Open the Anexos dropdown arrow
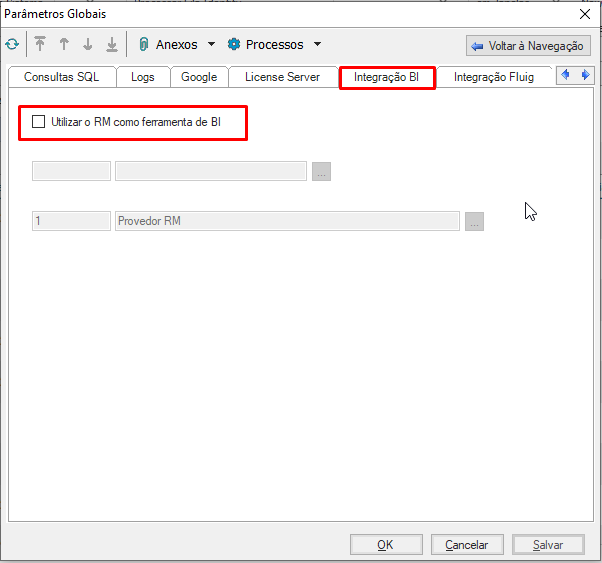The width and height of the screenshot is (602, 563). (211, 44)
